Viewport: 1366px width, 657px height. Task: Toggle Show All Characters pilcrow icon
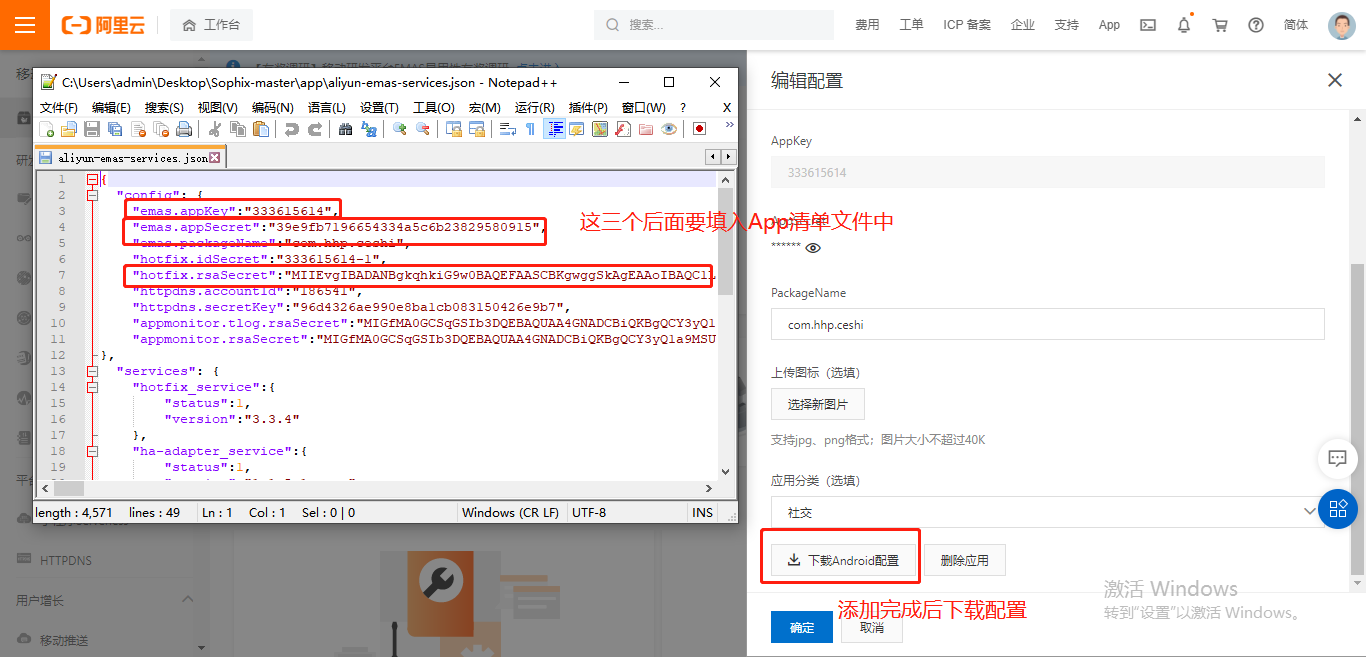(530, 129)
